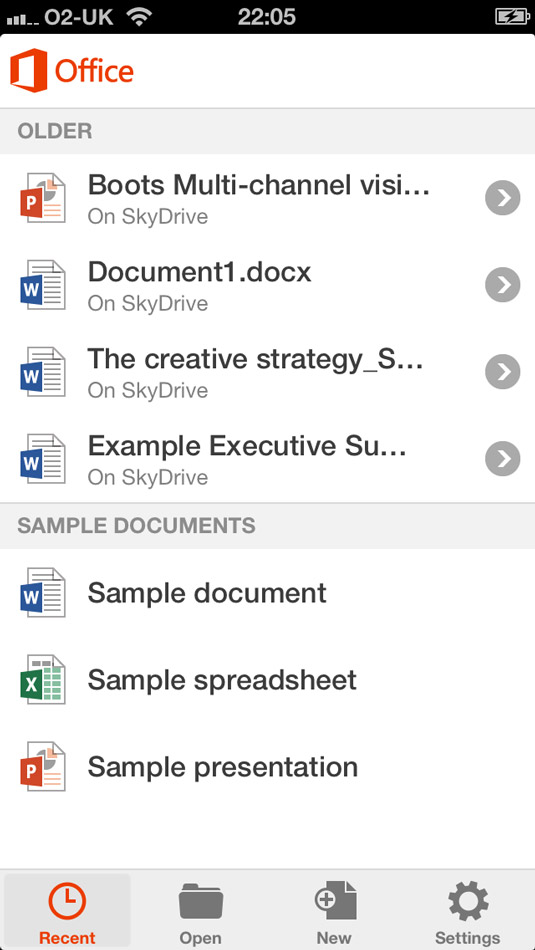535x950 pixels.
Task: Tap the Word icon for Sample document
Action: pyautogui.click(x=42, y=593)
